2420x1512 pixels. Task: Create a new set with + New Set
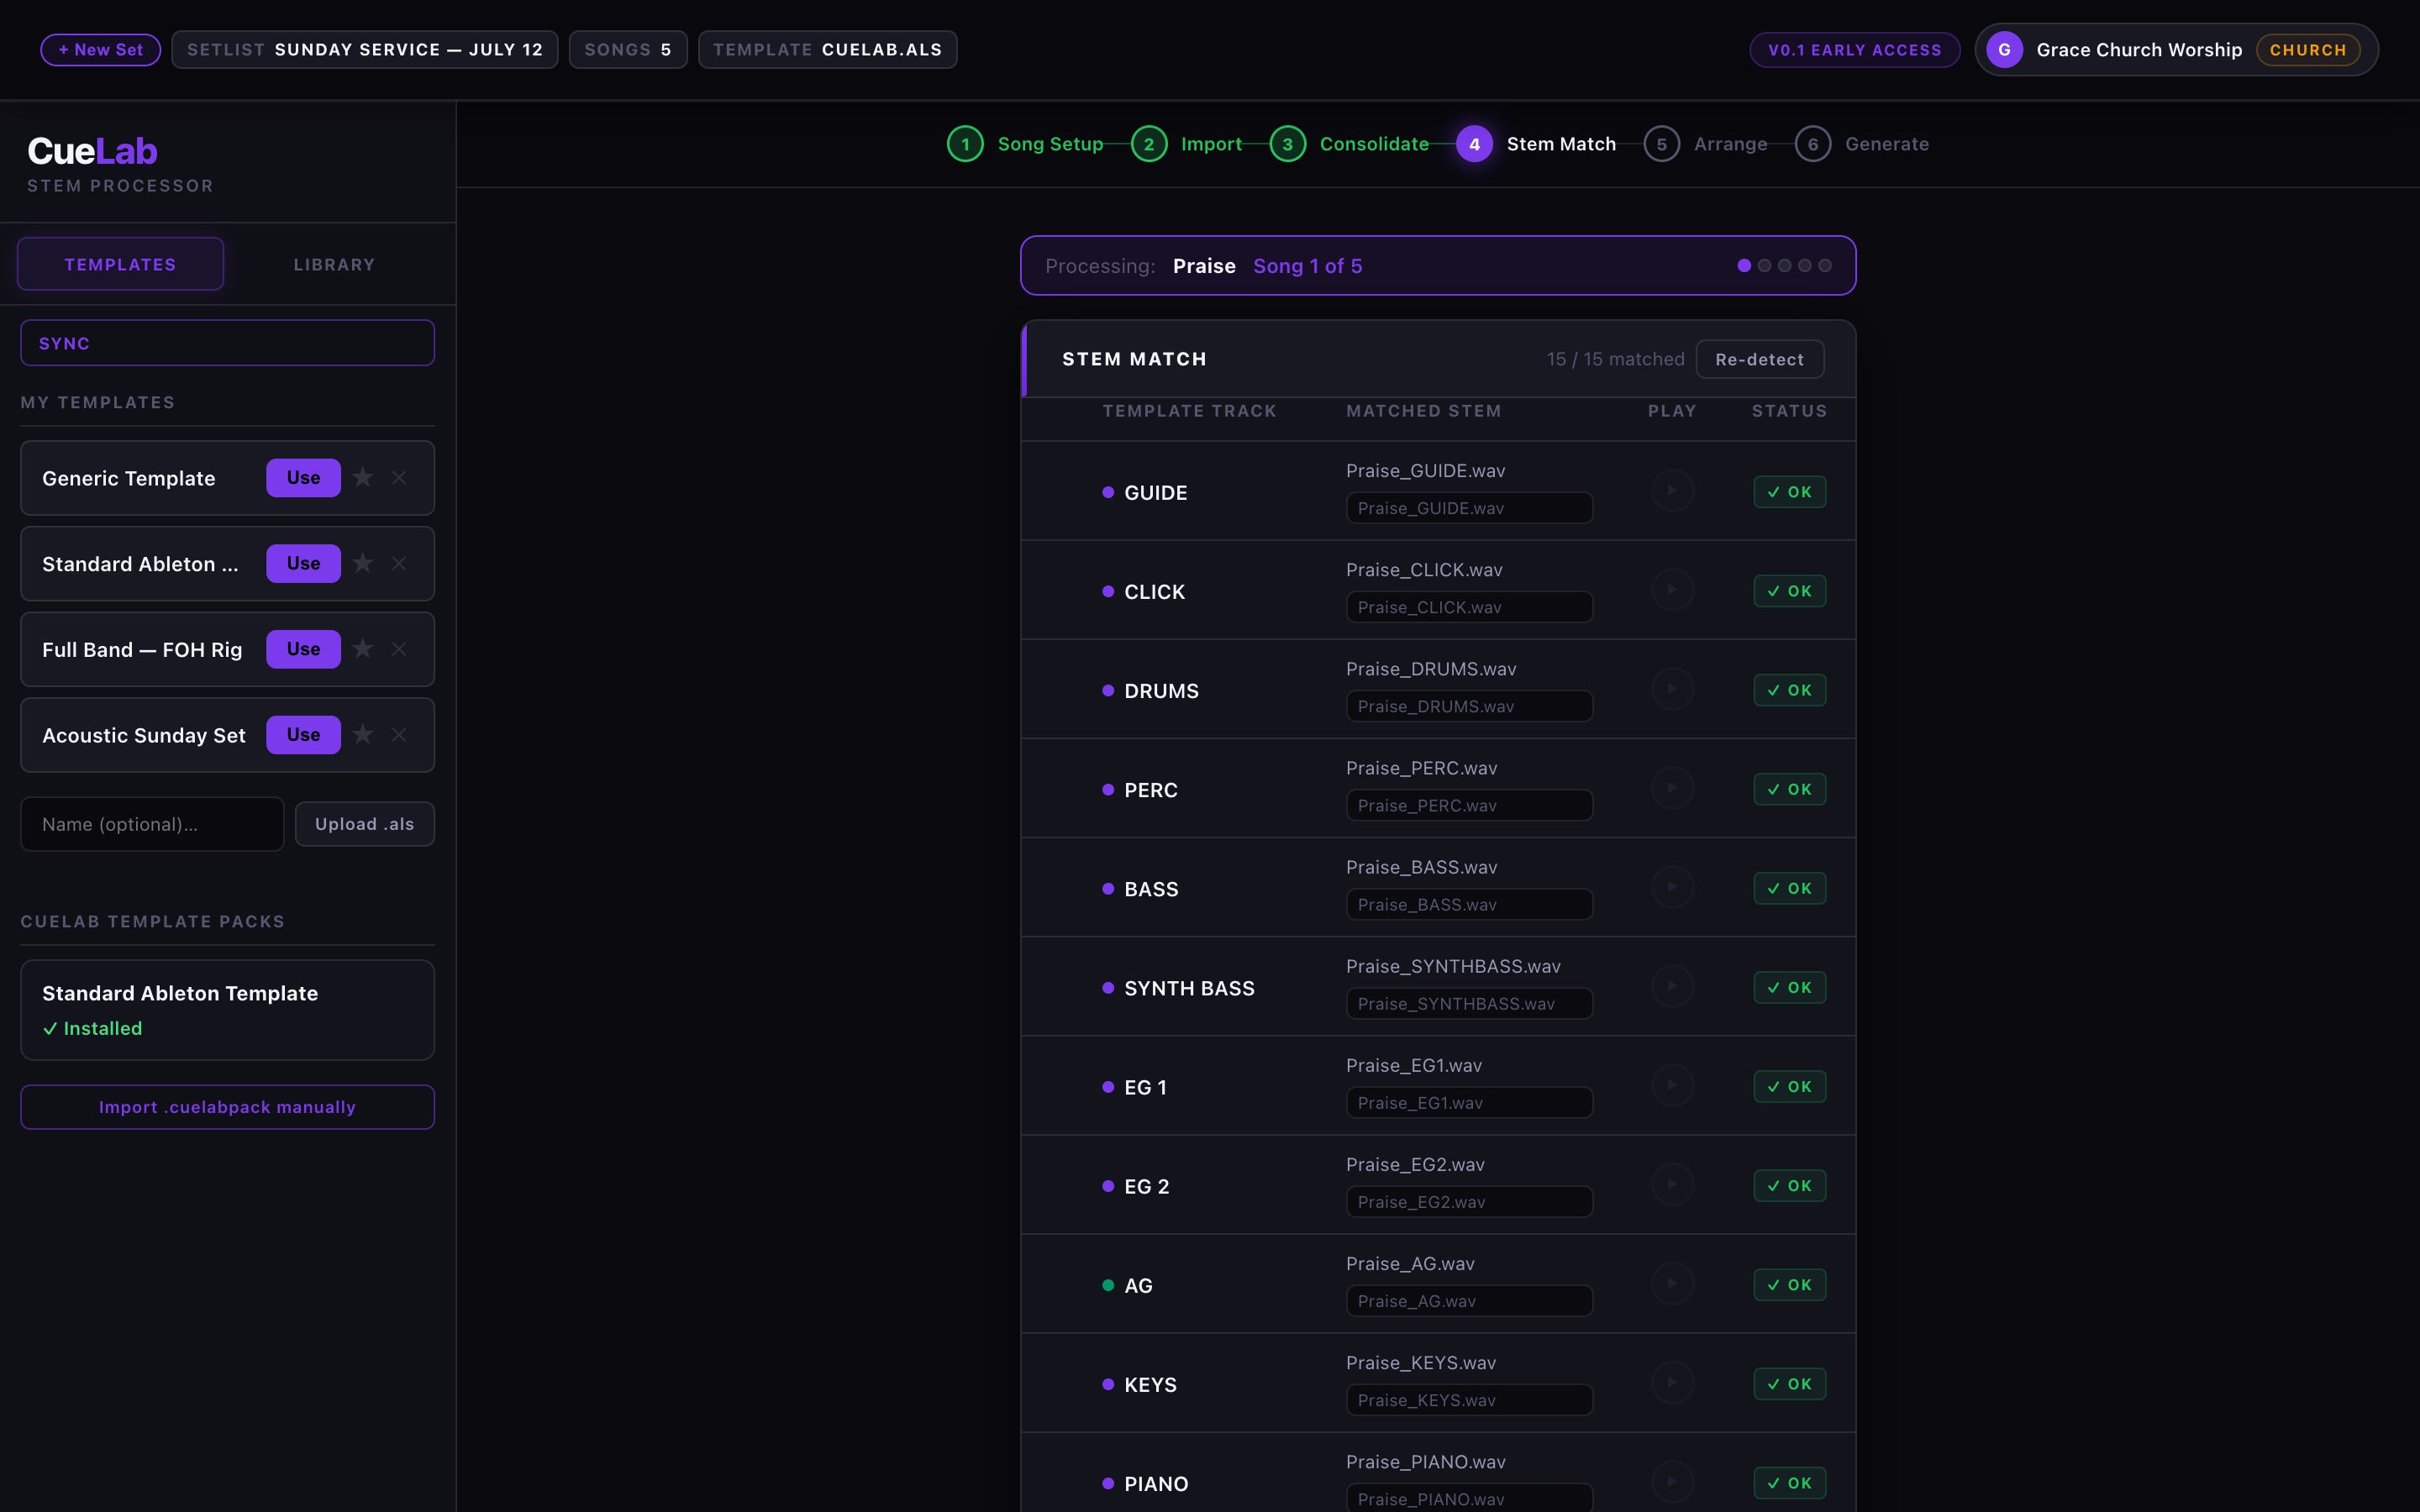(100, 50)
